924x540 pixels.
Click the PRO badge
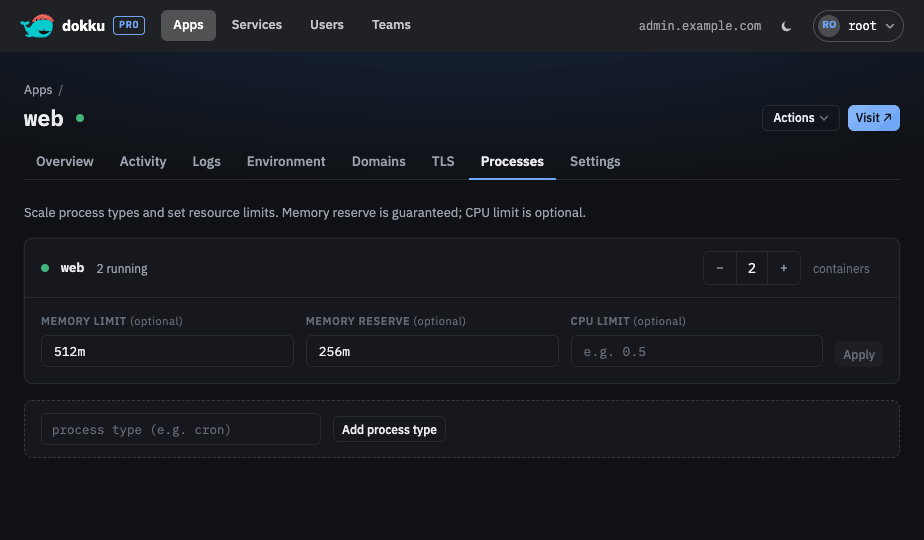click(129, 25)
